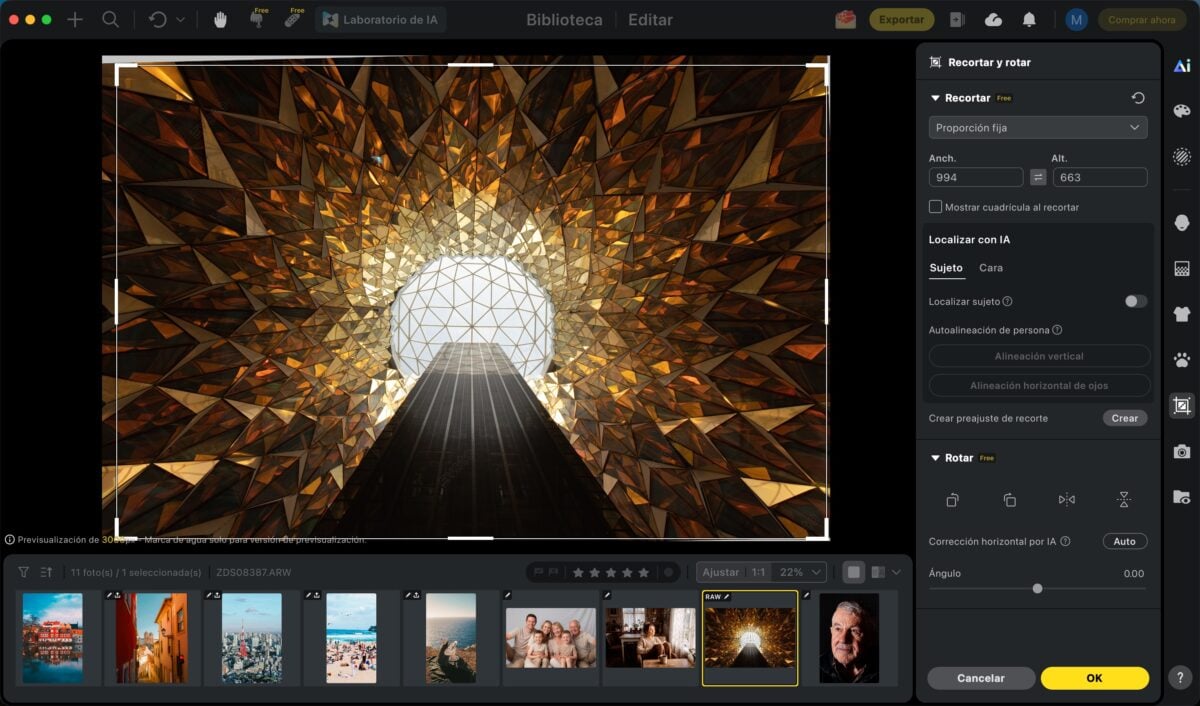Rotate the image right 90 degrees
Viewport: 1200px width, 706px height.
(x=1010, y=499)
